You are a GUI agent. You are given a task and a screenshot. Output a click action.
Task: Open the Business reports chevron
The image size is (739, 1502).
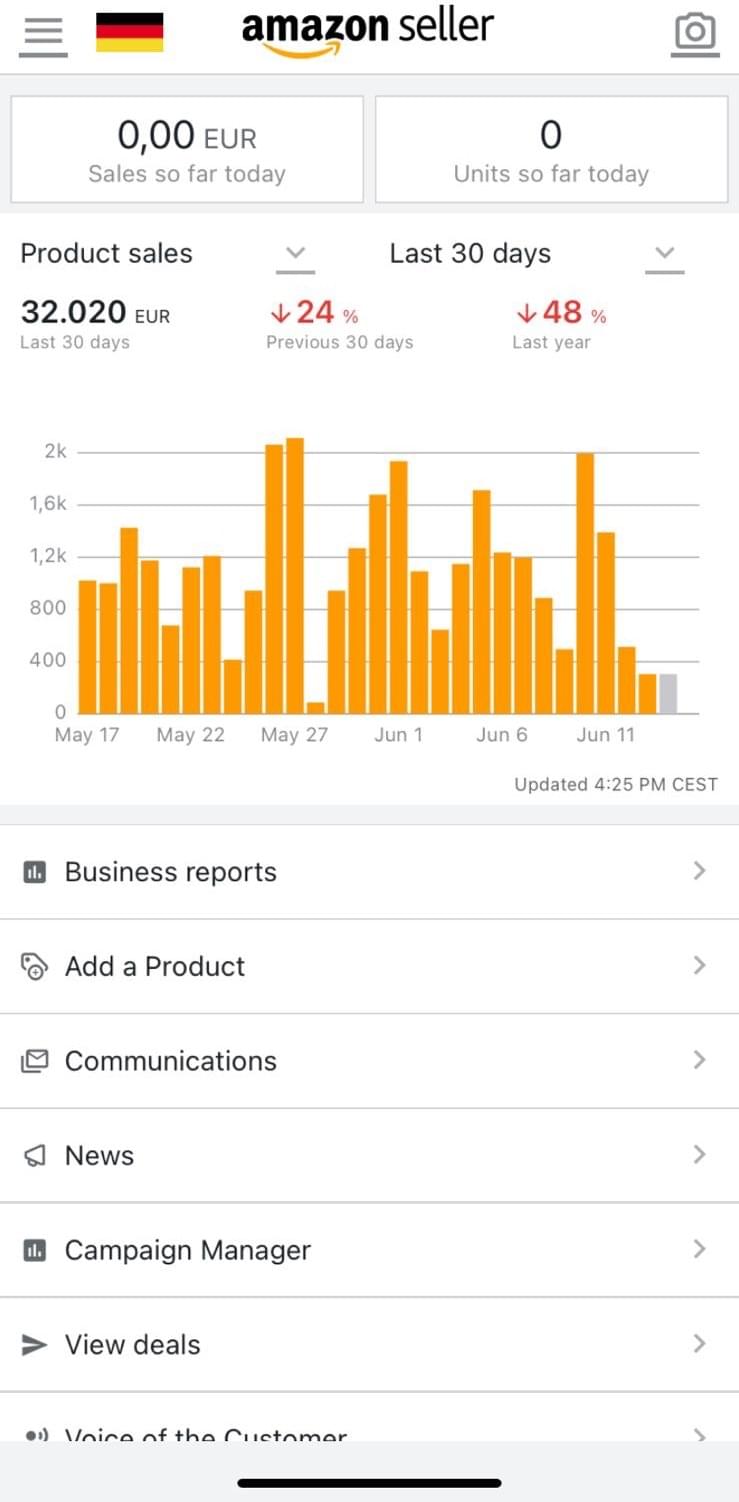(x=699, y=872)
